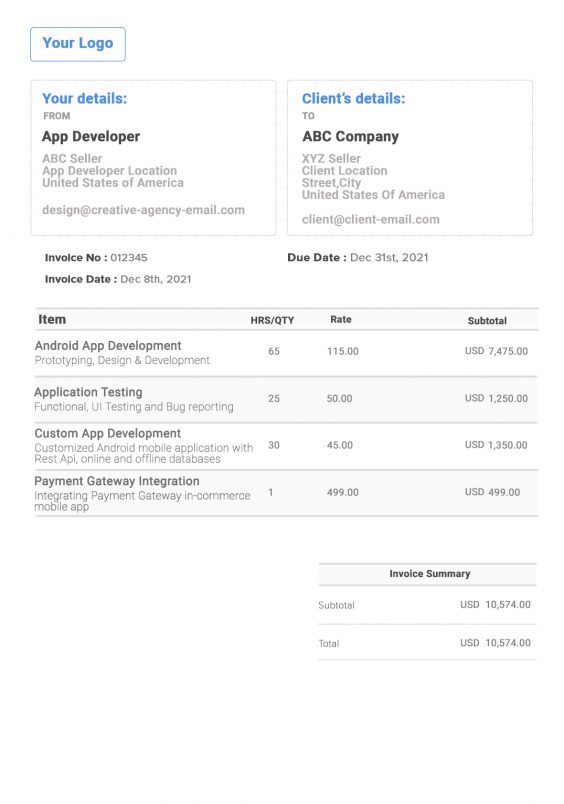
Task: Select the Payment Gateway Integration line item
Action: (287, 493)
